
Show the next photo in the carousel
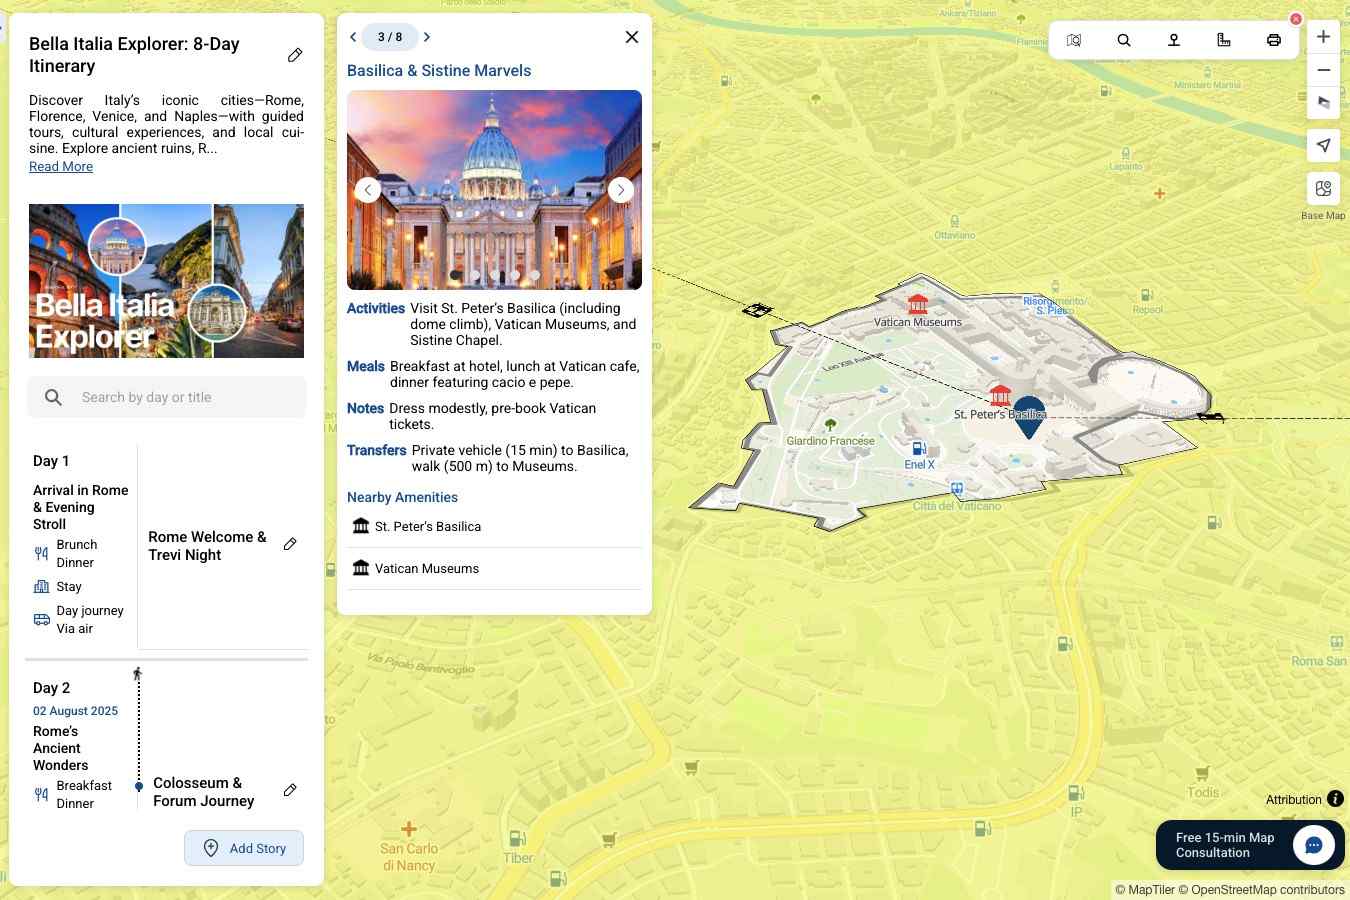621,190
